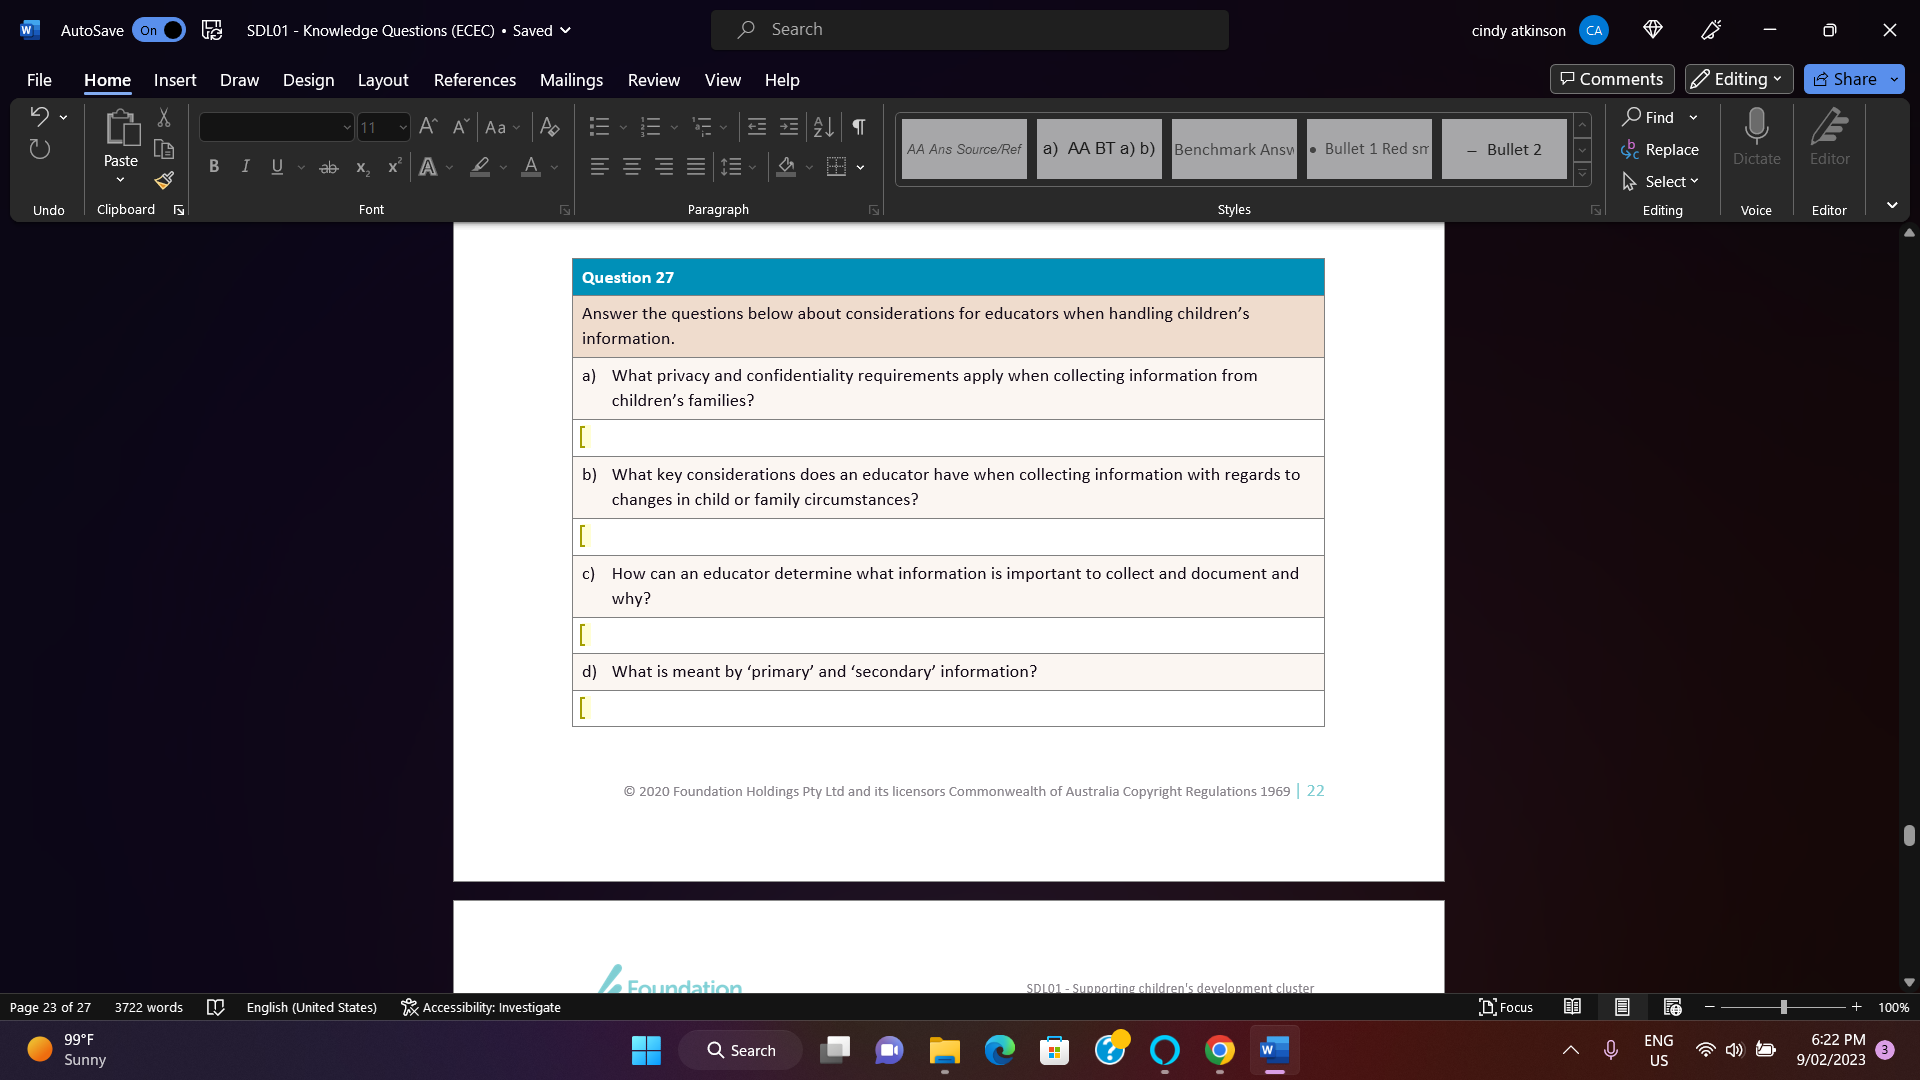This screenshot has width=1920, height=1080.
Task: Open the Insert ribbon tab
Action: click(x=175, y=80)
